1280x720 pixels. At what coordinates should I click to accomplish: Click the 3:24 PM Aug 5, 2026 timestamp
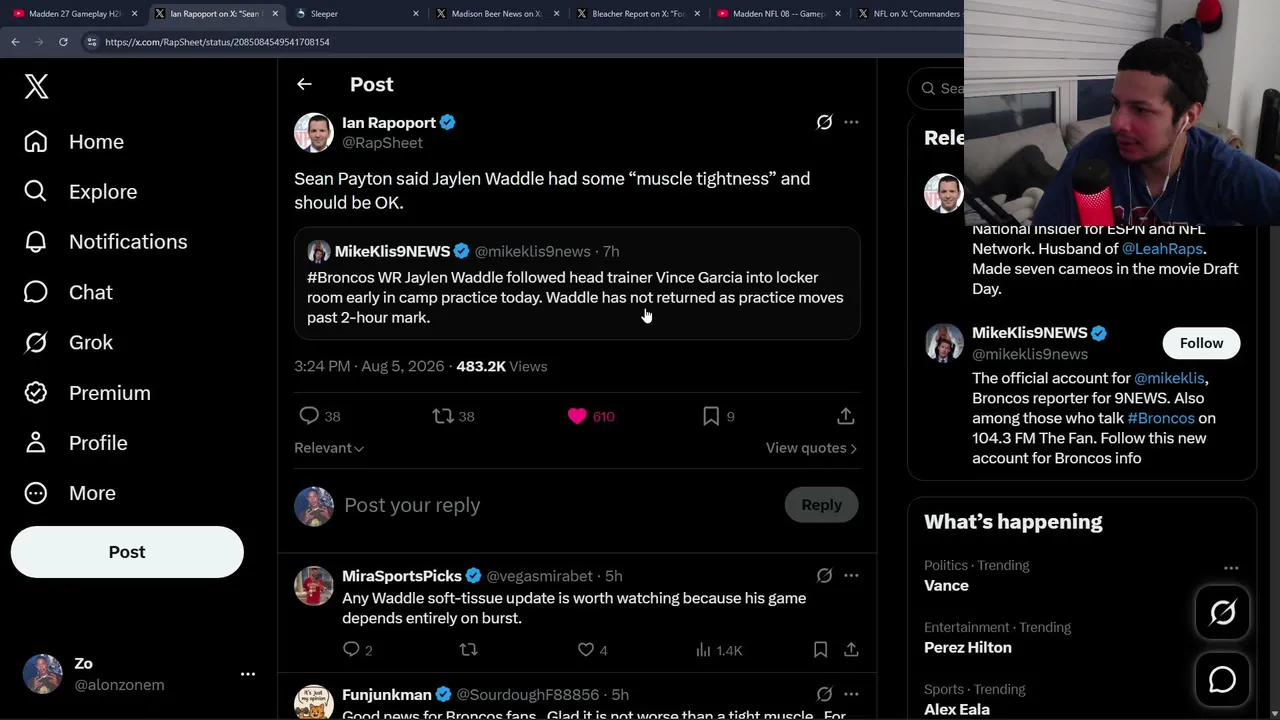(x=369, y=367)
